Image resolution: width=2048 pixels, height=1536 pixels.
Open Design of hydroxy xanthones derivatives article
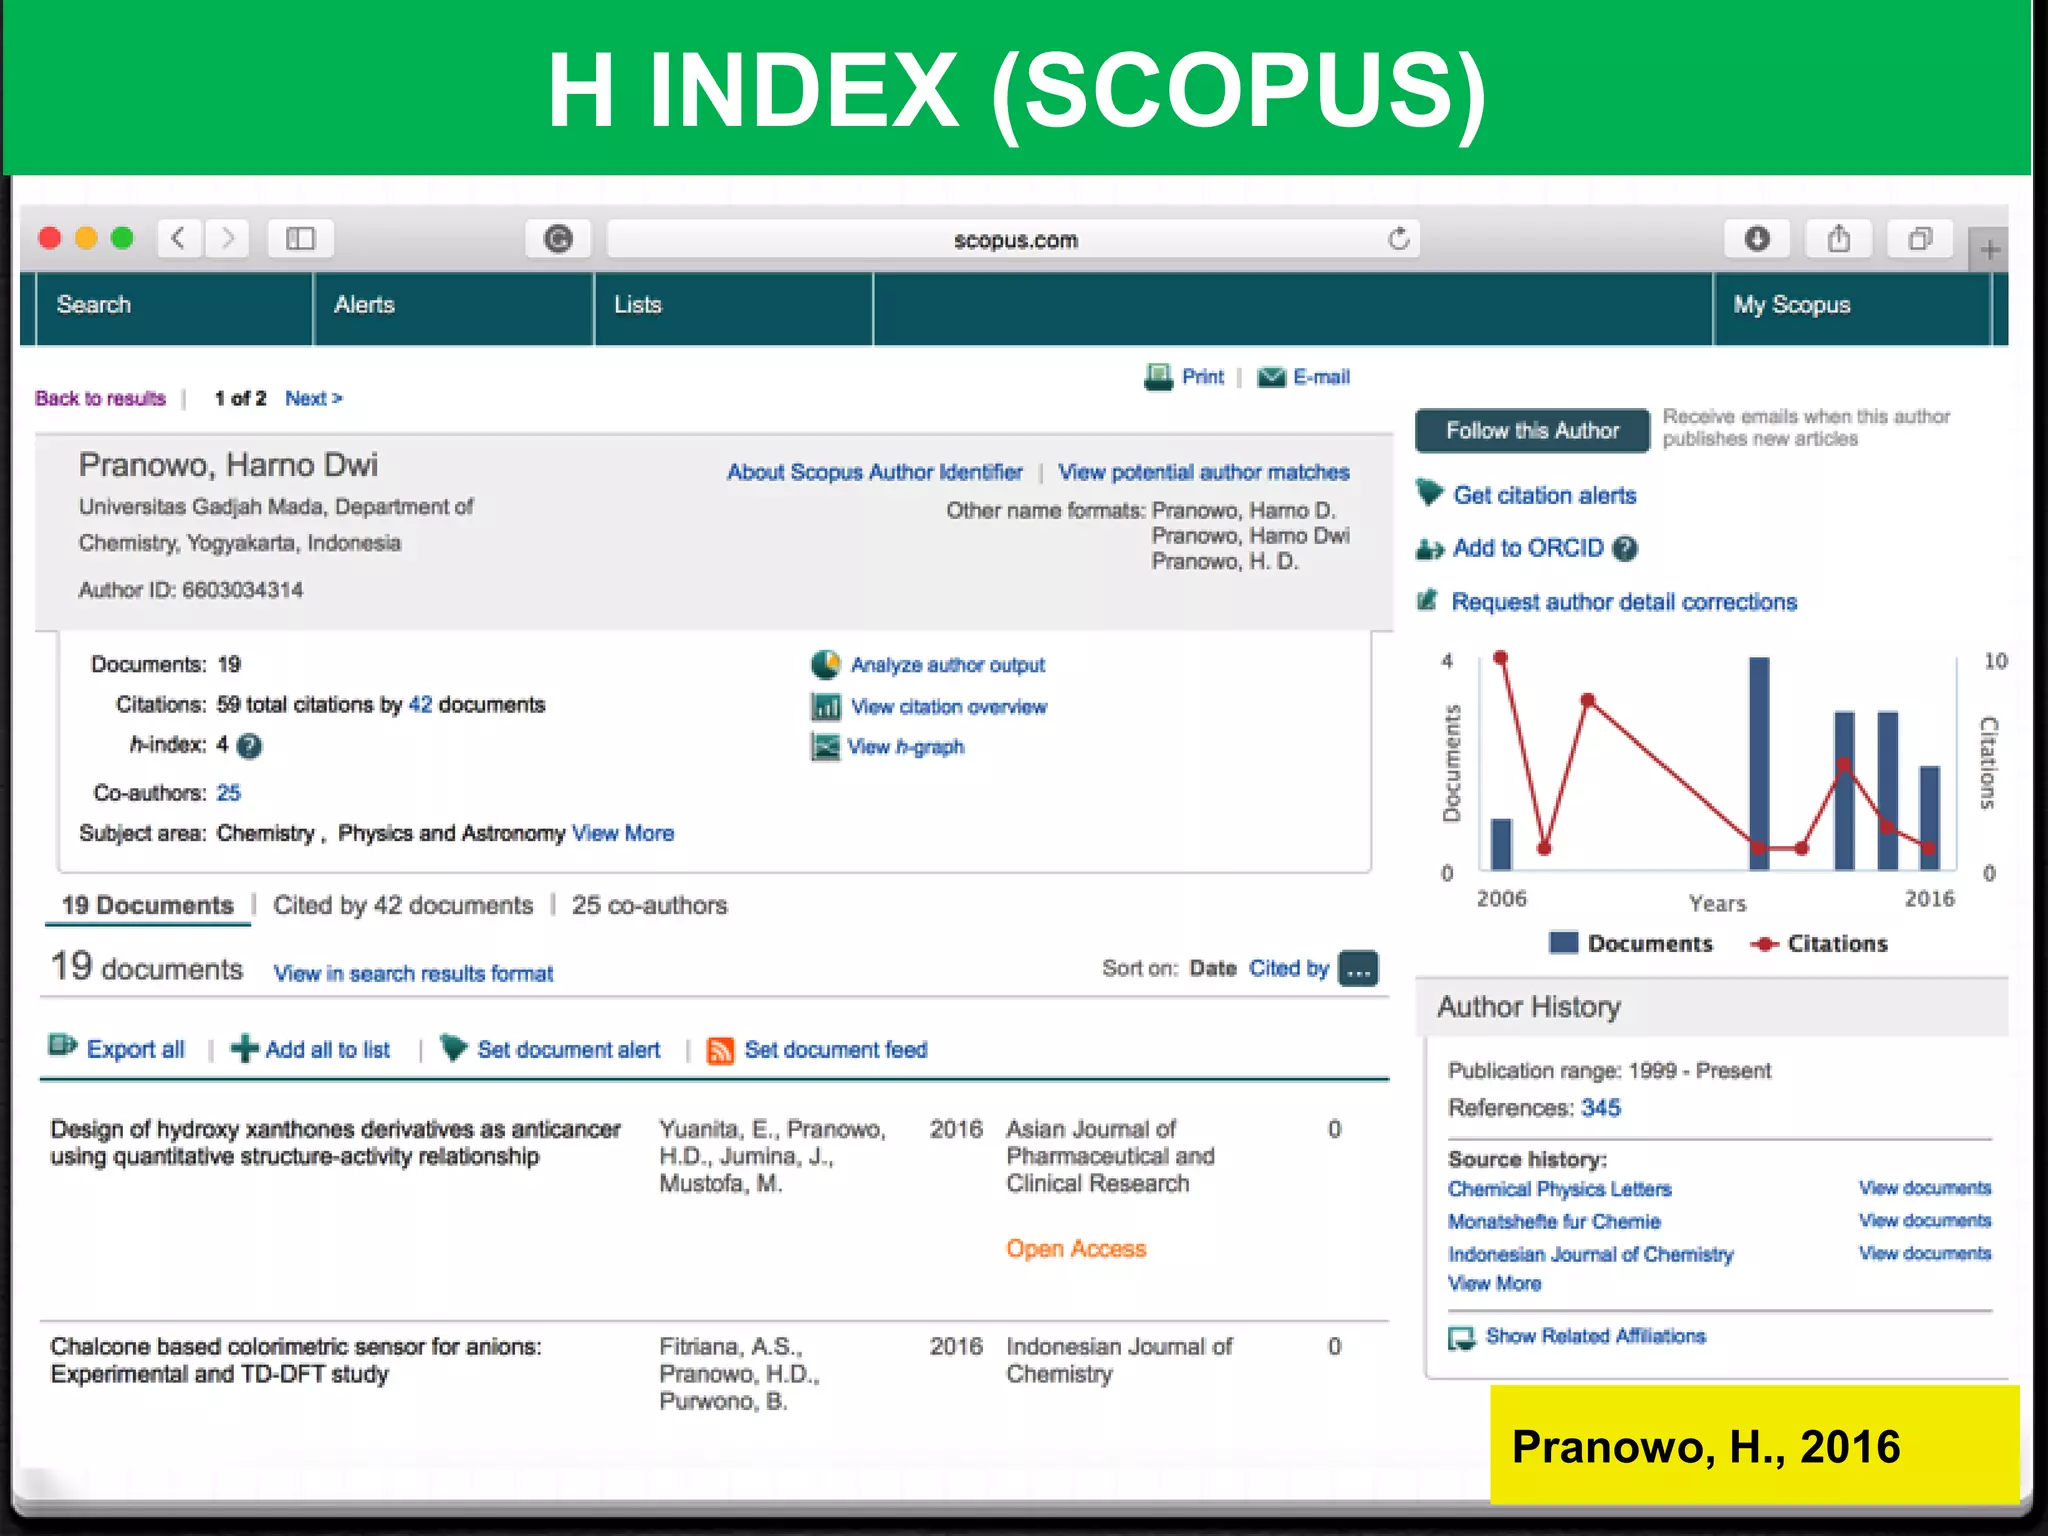(335, 1143)
